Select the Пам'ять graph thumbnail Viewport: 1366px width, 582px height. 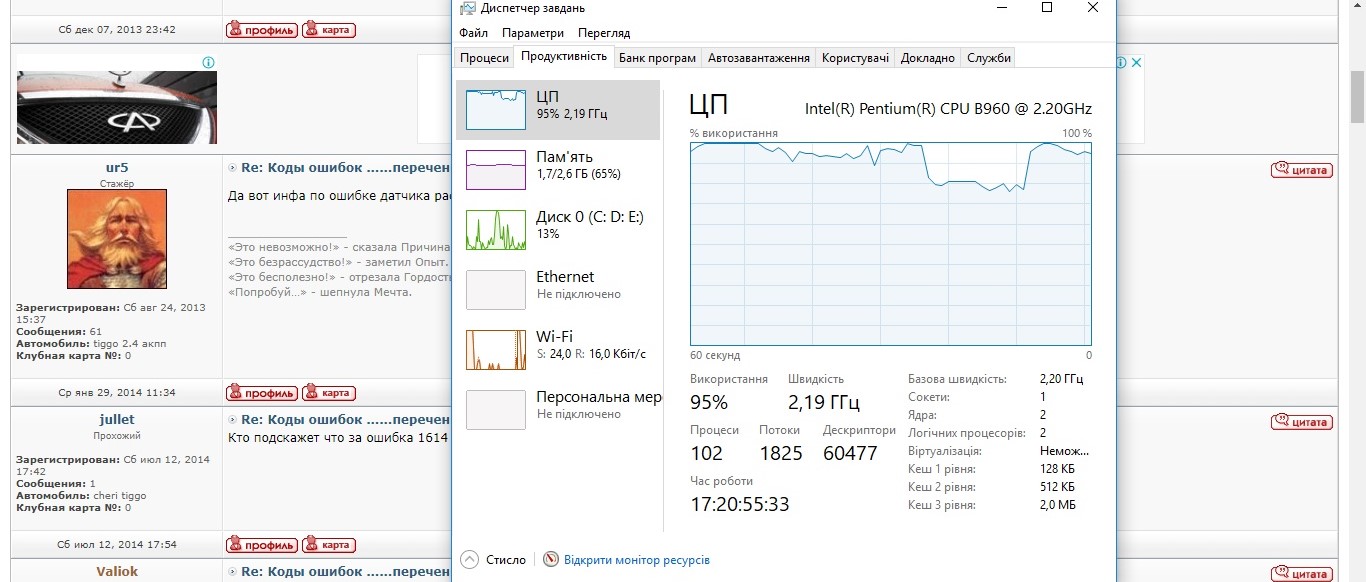click(x=496, y=169)
